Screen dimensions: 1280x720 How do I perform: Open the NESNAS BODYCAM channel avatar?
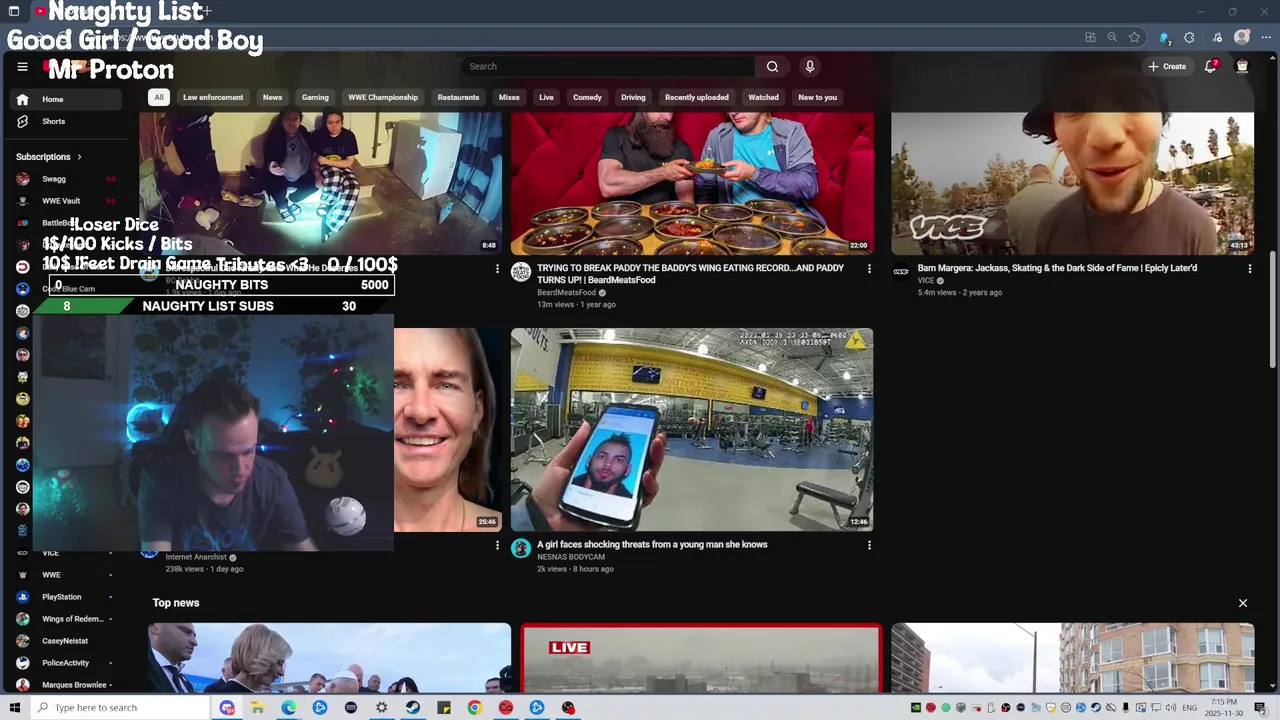pyautogui.click(x=521, y=548)
